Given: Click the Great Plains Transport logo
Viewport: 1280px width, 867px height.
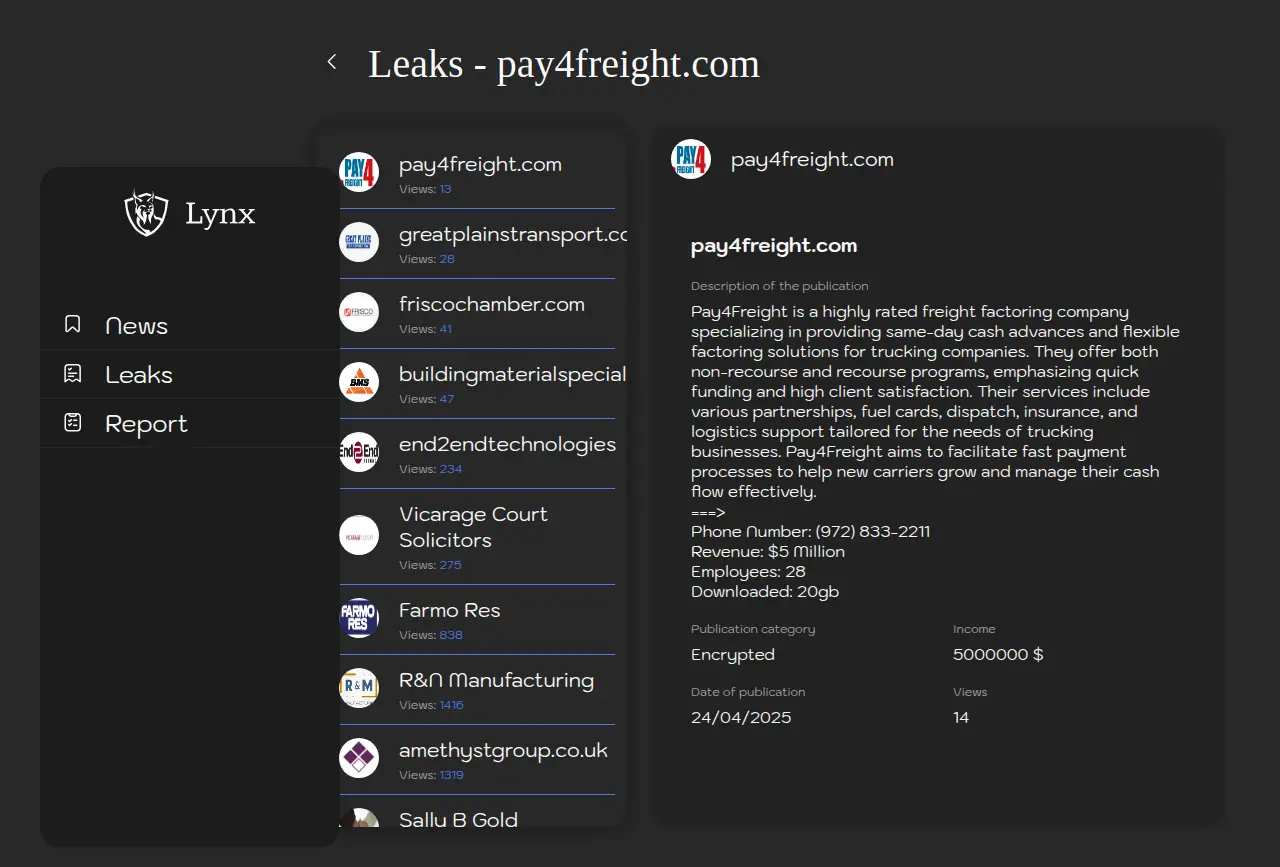Looking at the screenshot, I should pyautogui.click(x=359, y=242).
